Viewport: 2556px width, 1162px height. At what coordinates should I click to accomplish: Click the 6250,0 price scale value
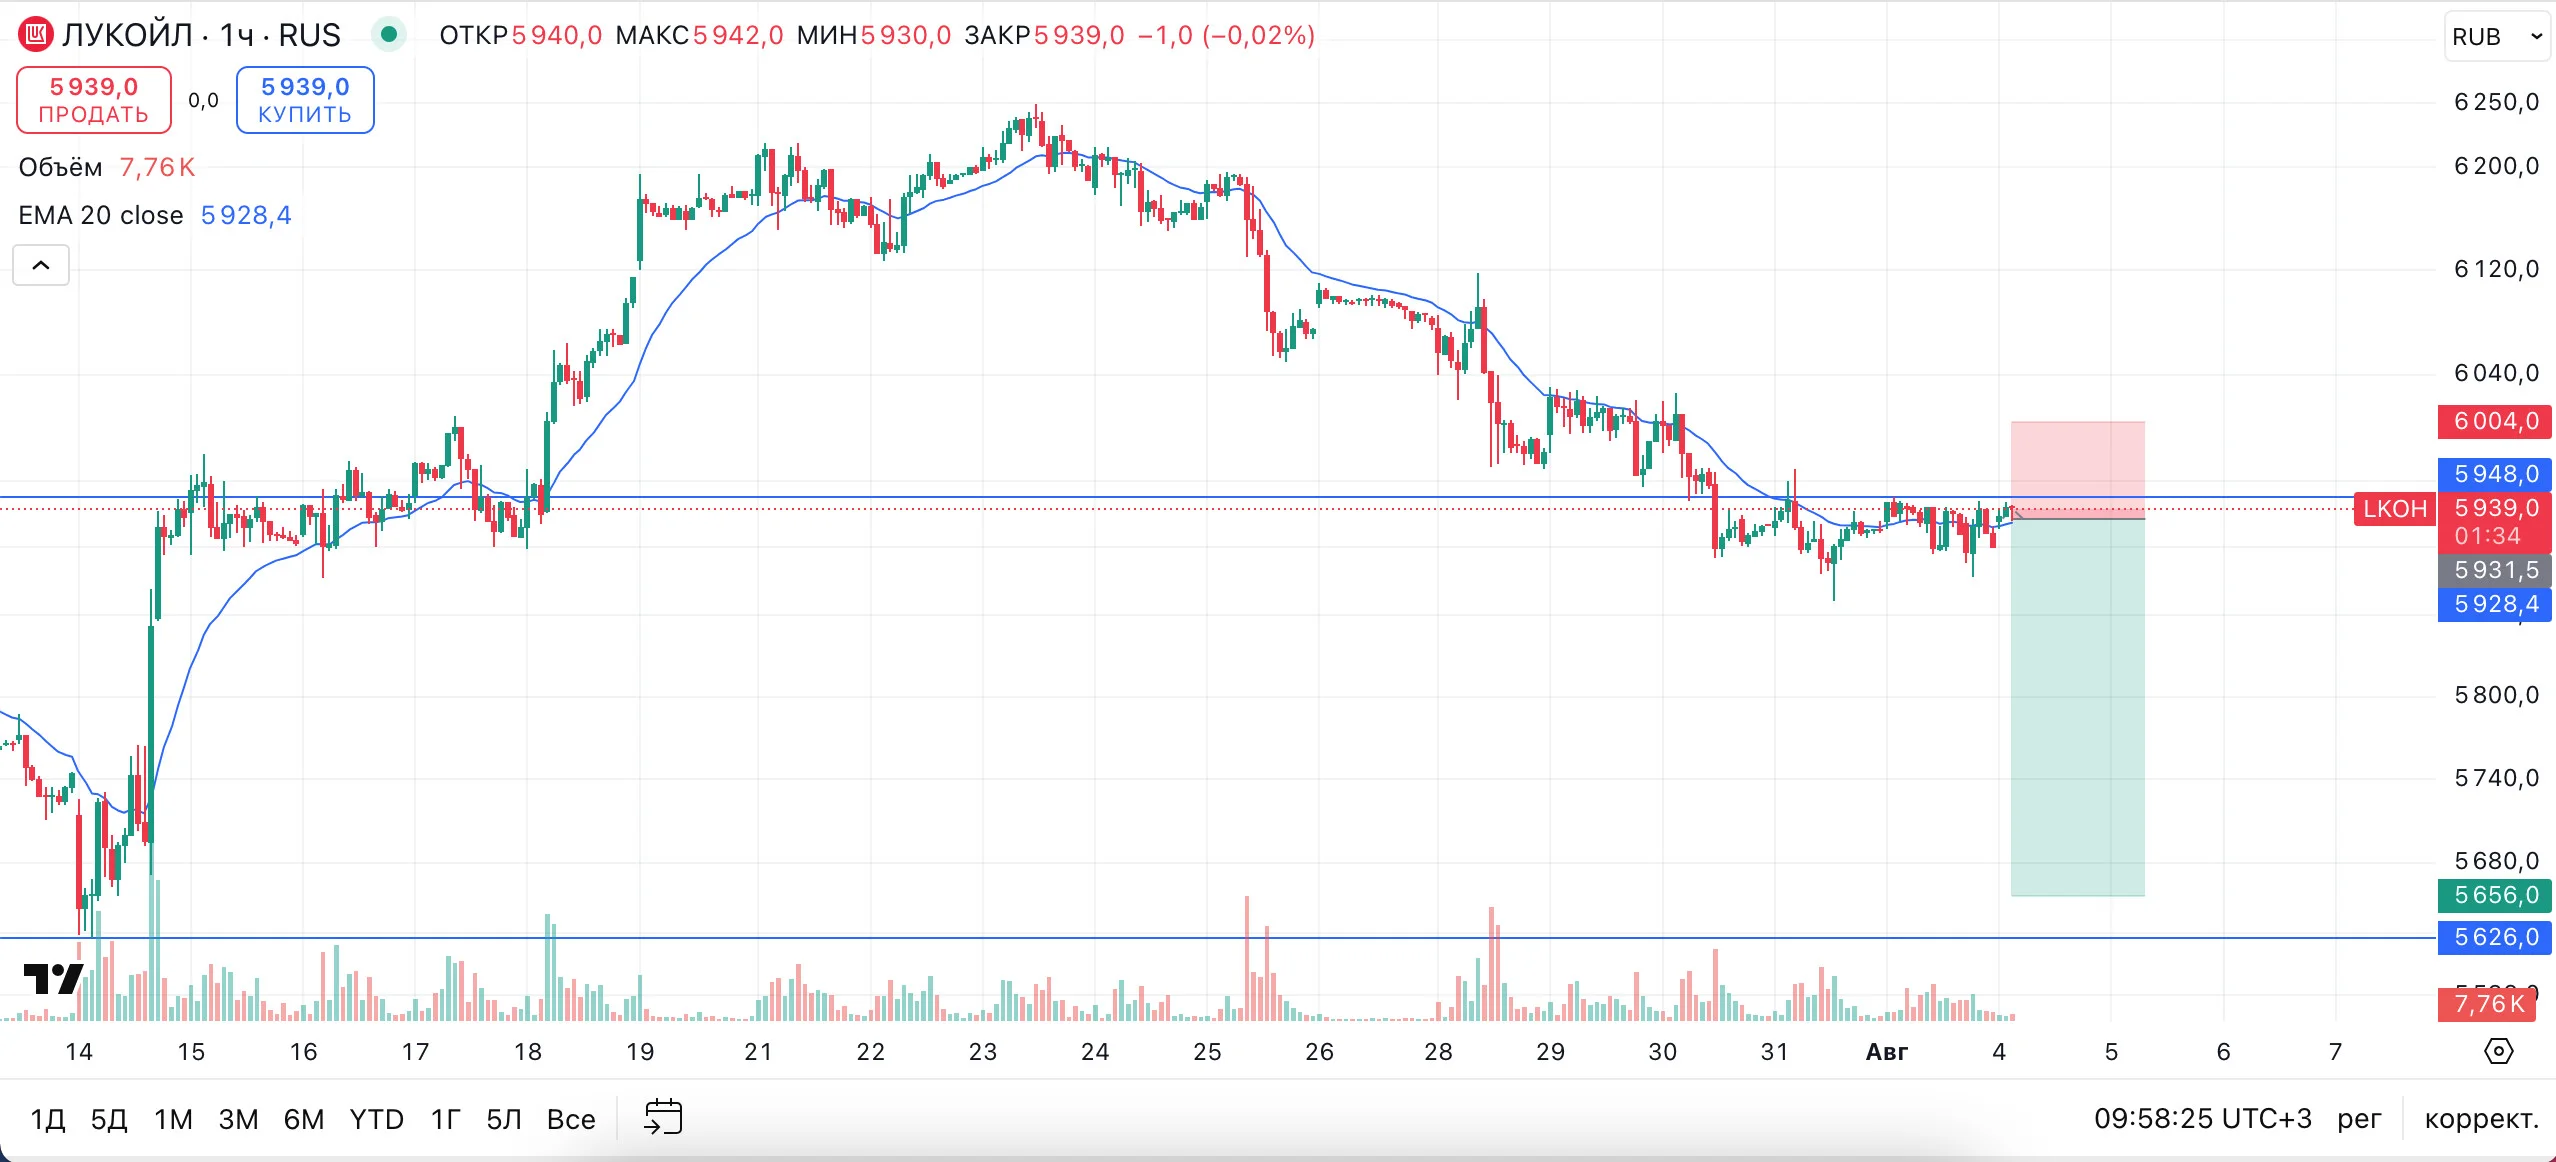pyautogui.click(x=2496, y=102)
